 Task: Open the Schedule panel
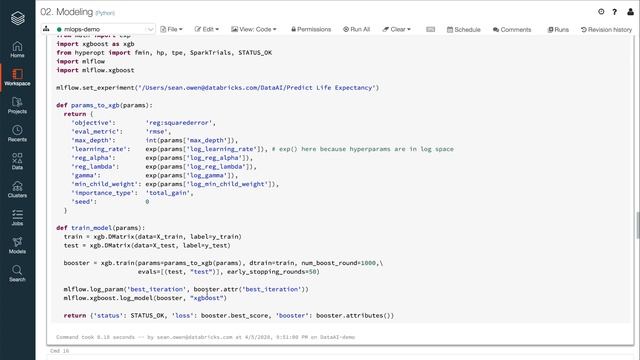464,29
